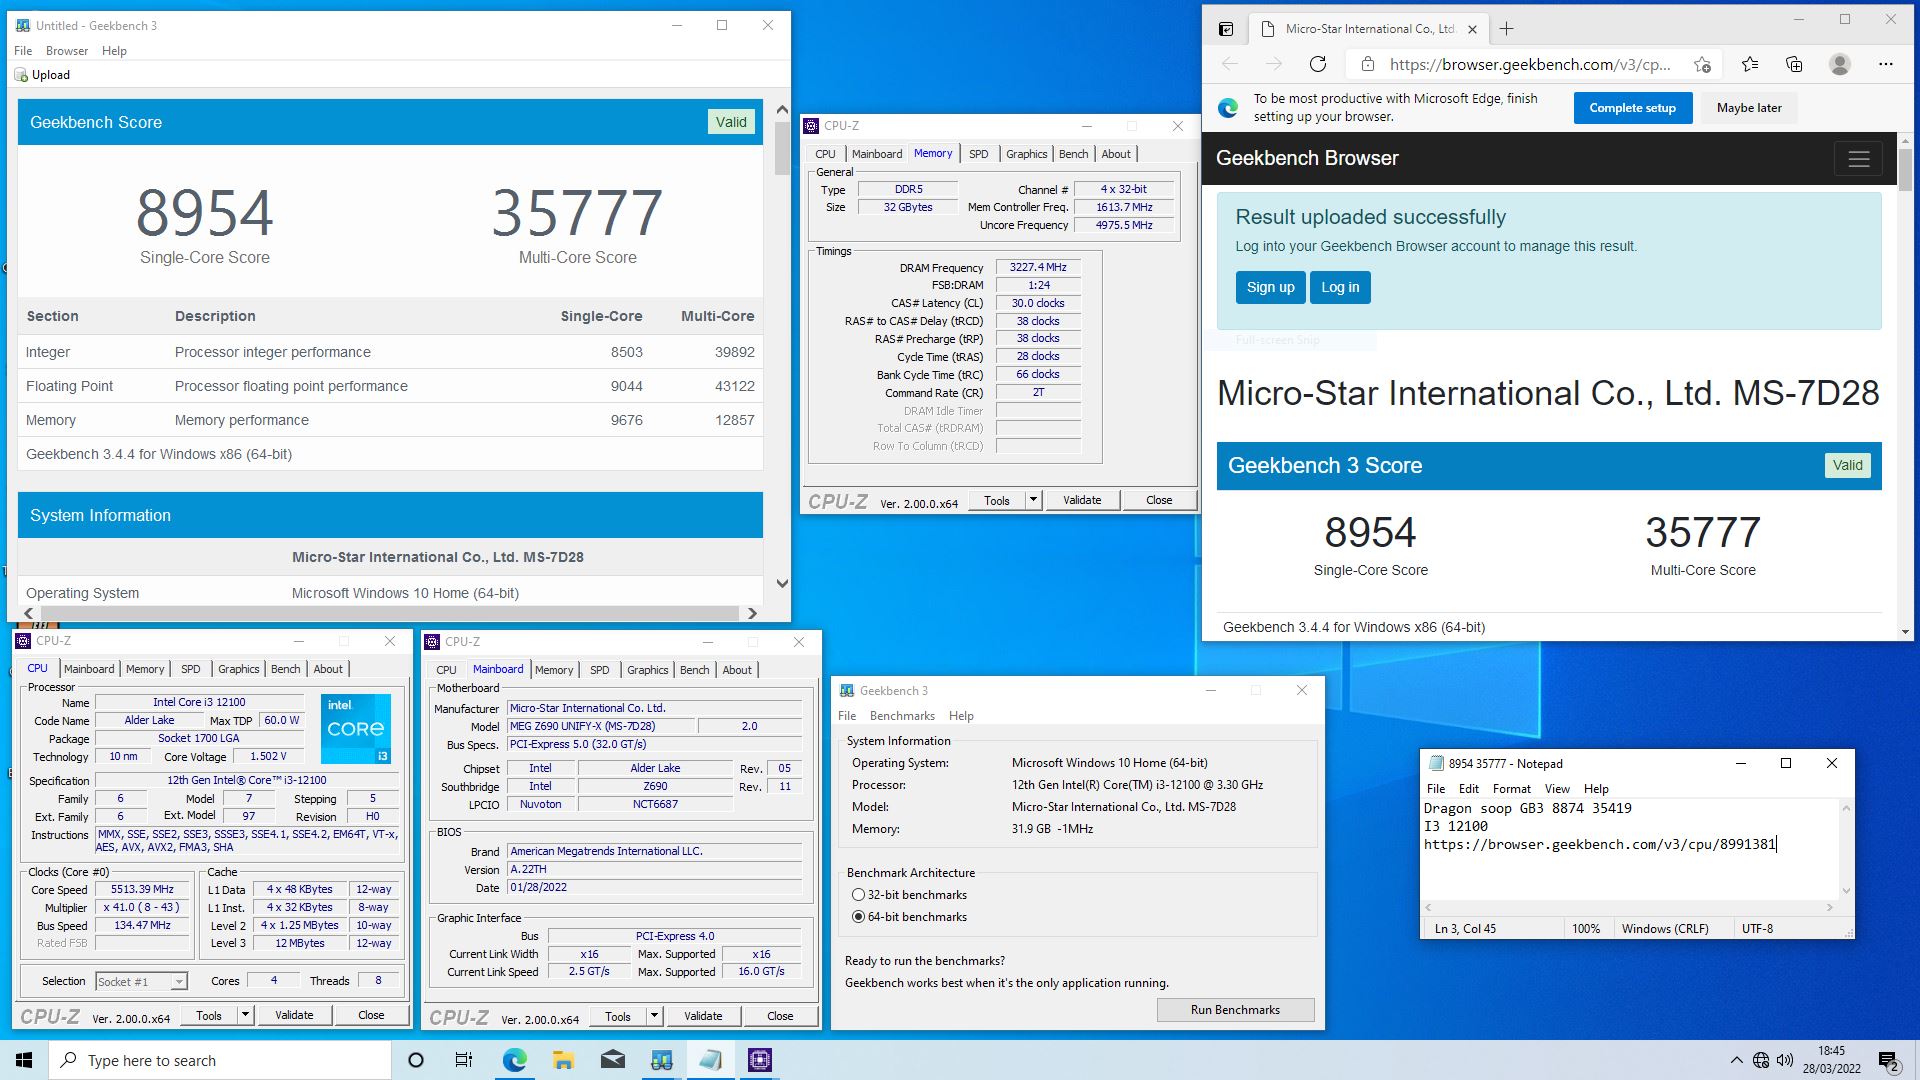Open Tools dropdown arrow in CPU-Z CPU window

[245, 1015]
